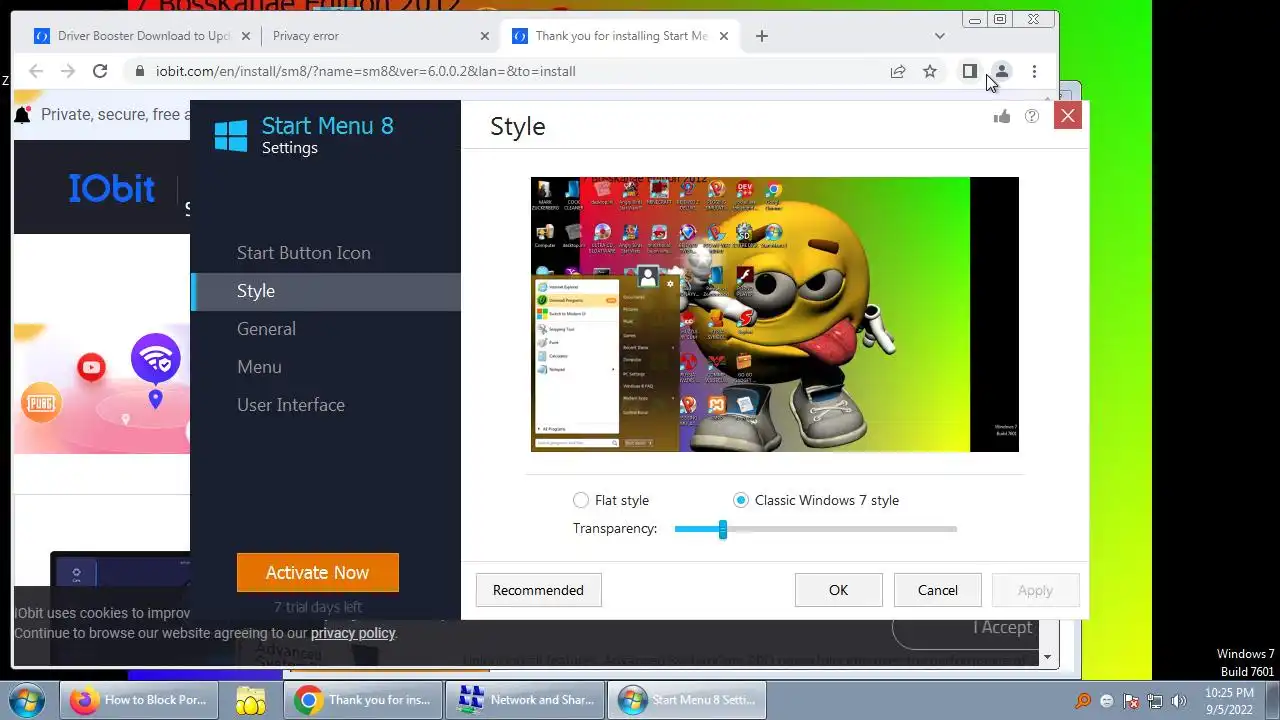Click the thumbs-up like icon
Image resolution: width=1280 pixels, height=720 pixels.
[1002, 117]
